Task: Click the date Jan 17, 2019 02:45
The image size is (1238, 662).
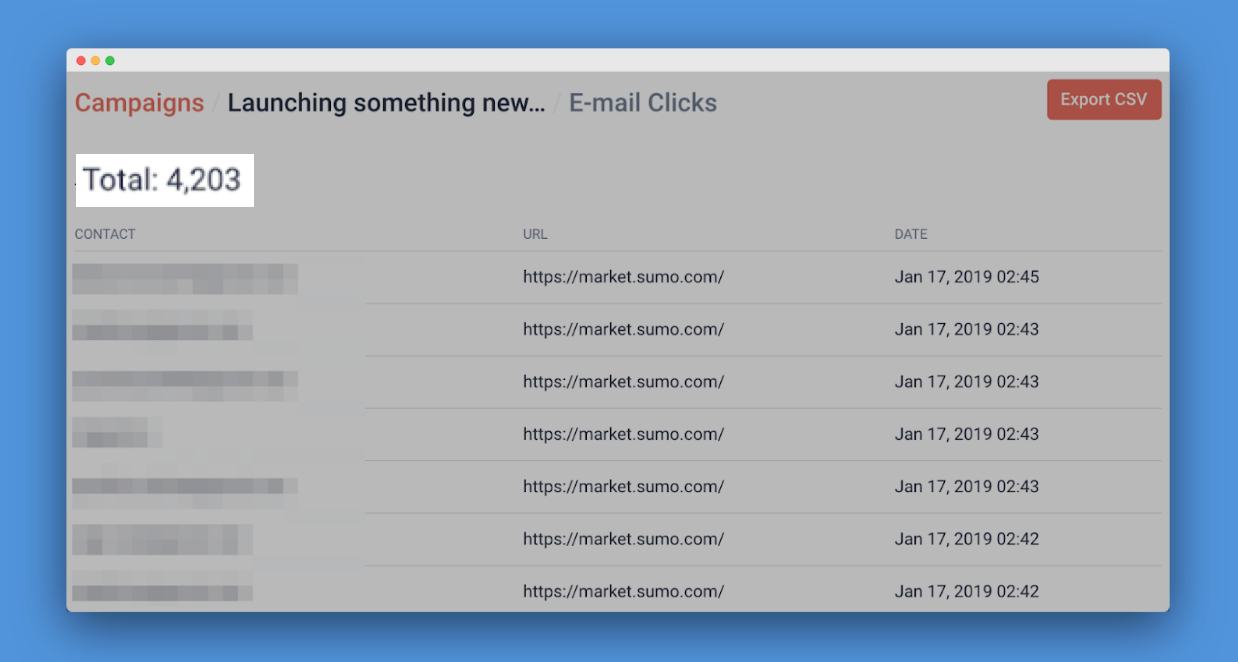Action: pyautogui.click(x=967, y=277)
